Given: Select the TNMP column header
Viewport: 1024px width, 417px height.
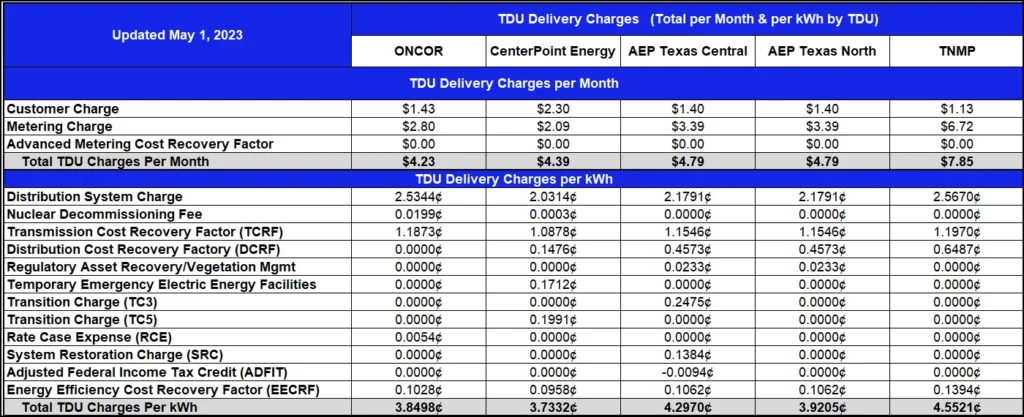Looking at the screenshot, I should coord(954,51).
